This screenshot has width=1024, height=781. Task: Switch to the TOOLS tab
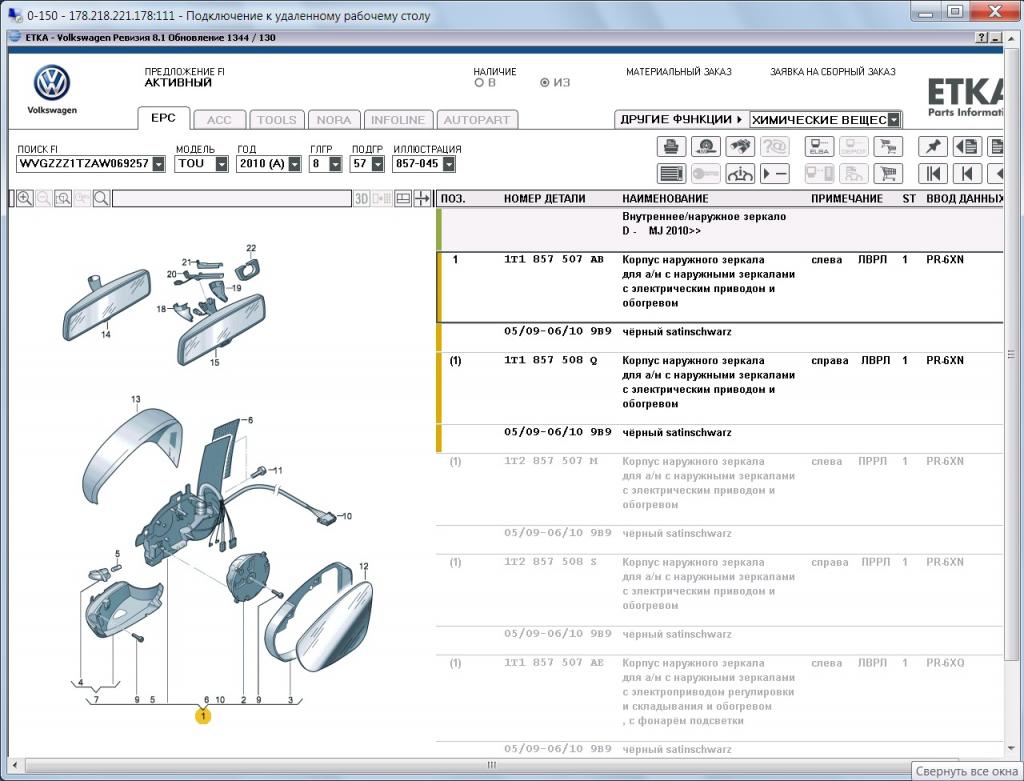(277, 120)
